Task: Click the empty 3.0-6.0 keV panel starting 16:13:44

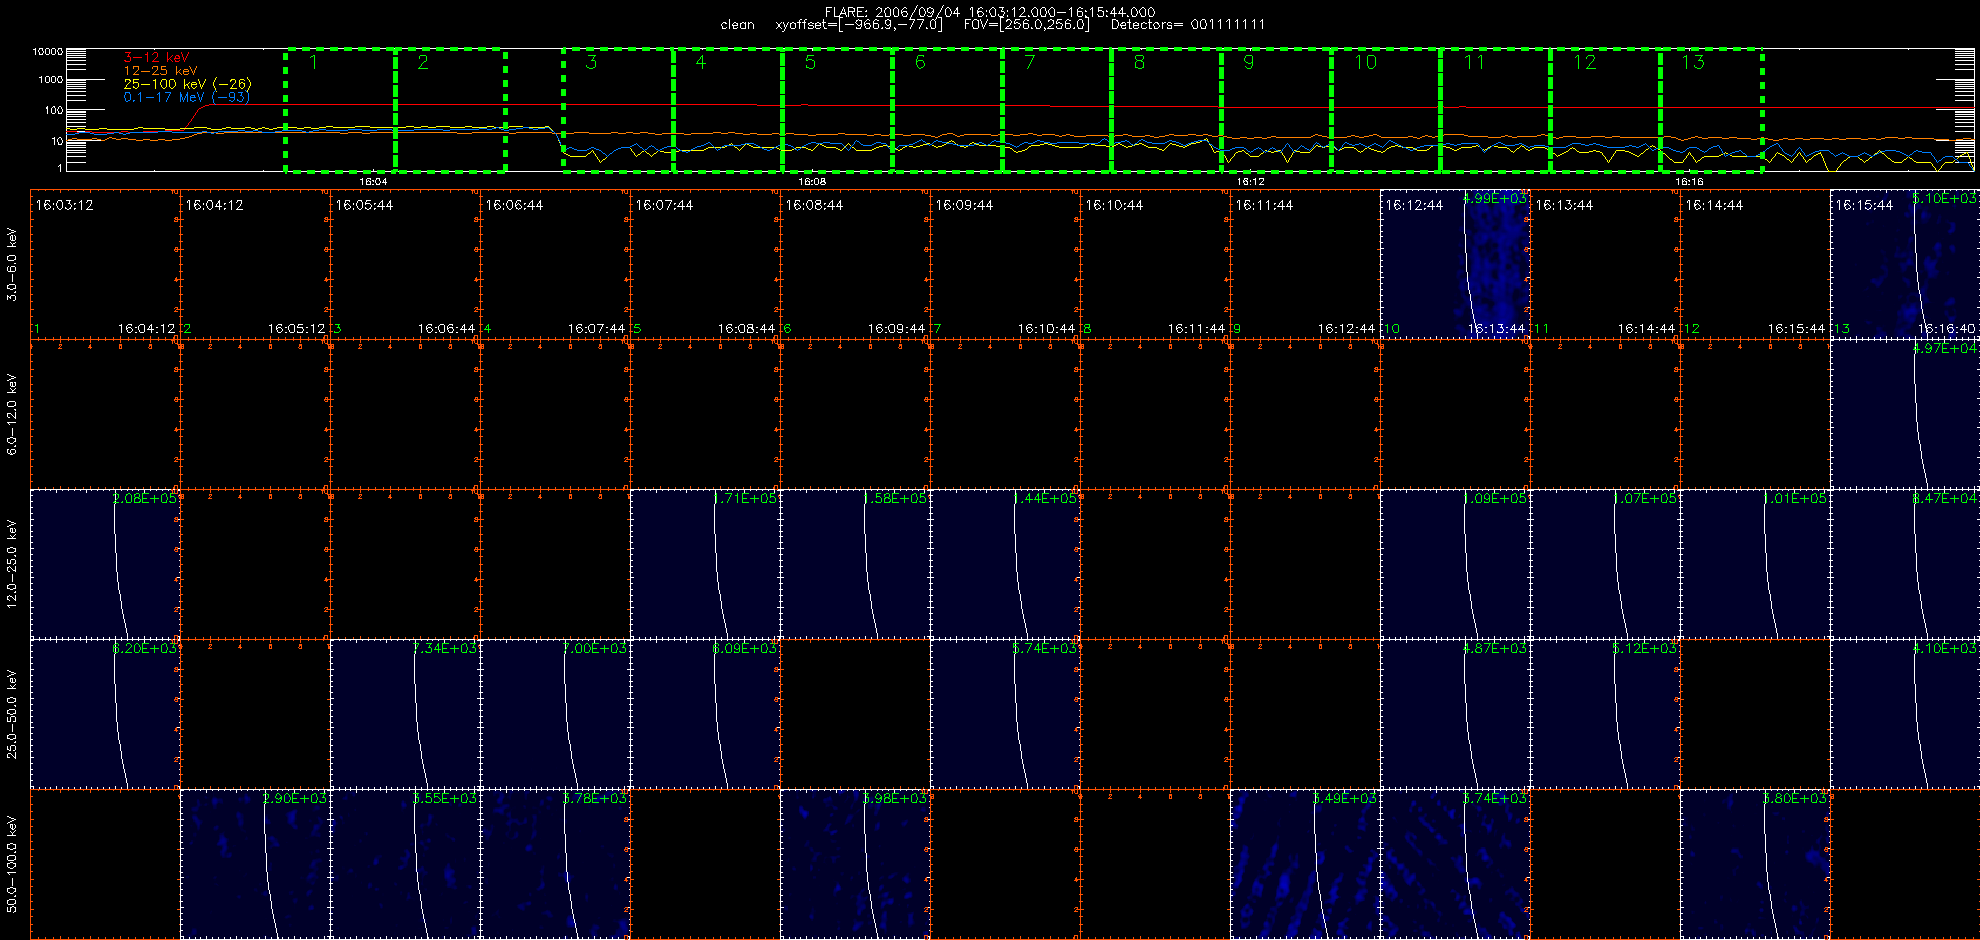Action: (x=1605, y=264)
